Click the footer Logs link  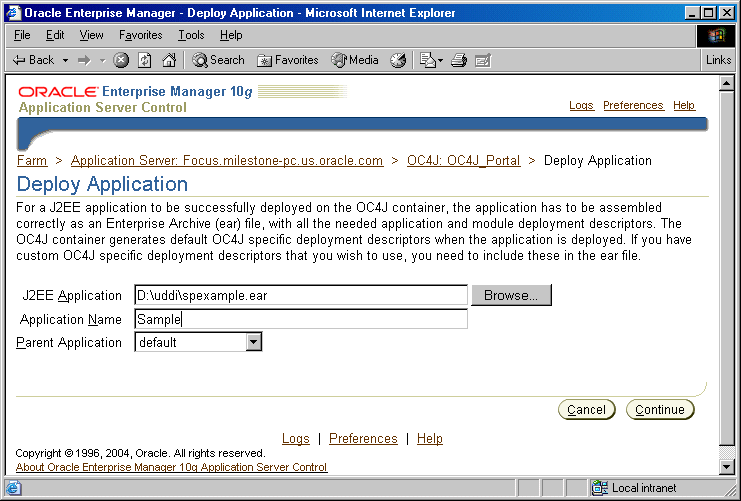(x=296, y=439)
